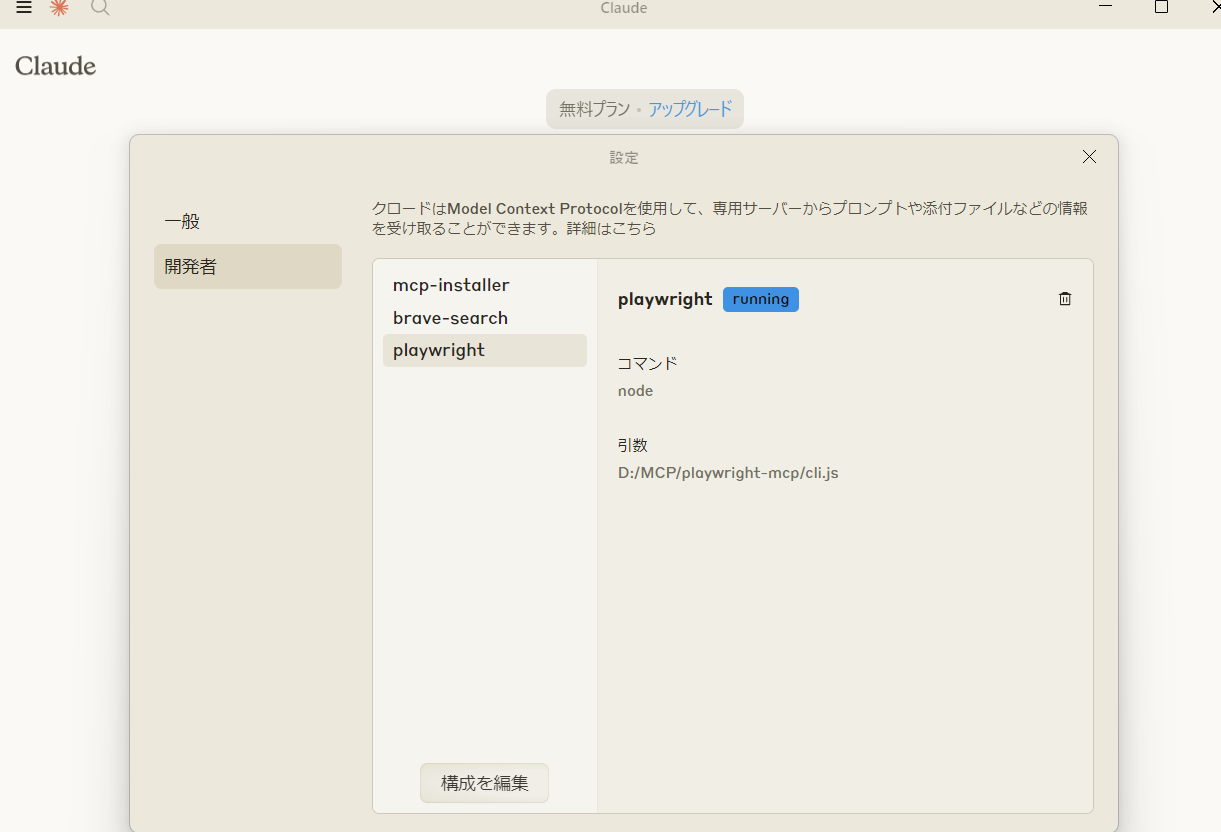Click the Claude window title text
Image resolution: width=1221 pixels, height=832 pixels.
624,8
